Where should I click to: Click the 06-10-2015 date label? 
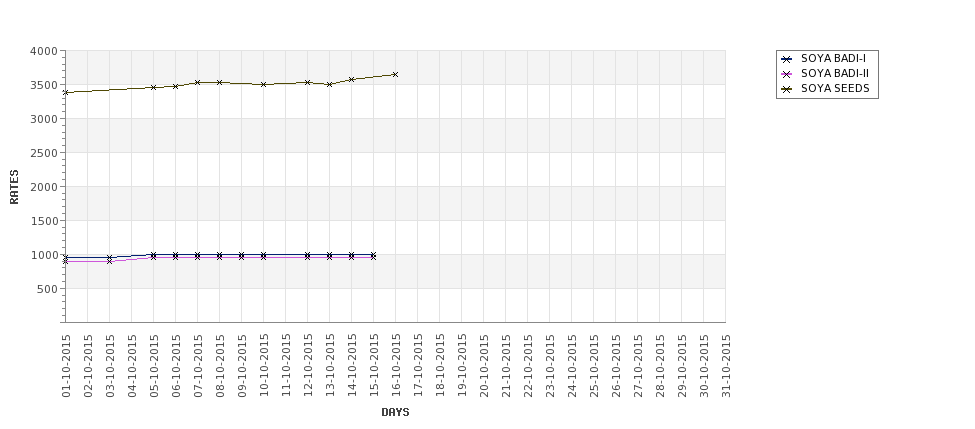click(176, 366)
